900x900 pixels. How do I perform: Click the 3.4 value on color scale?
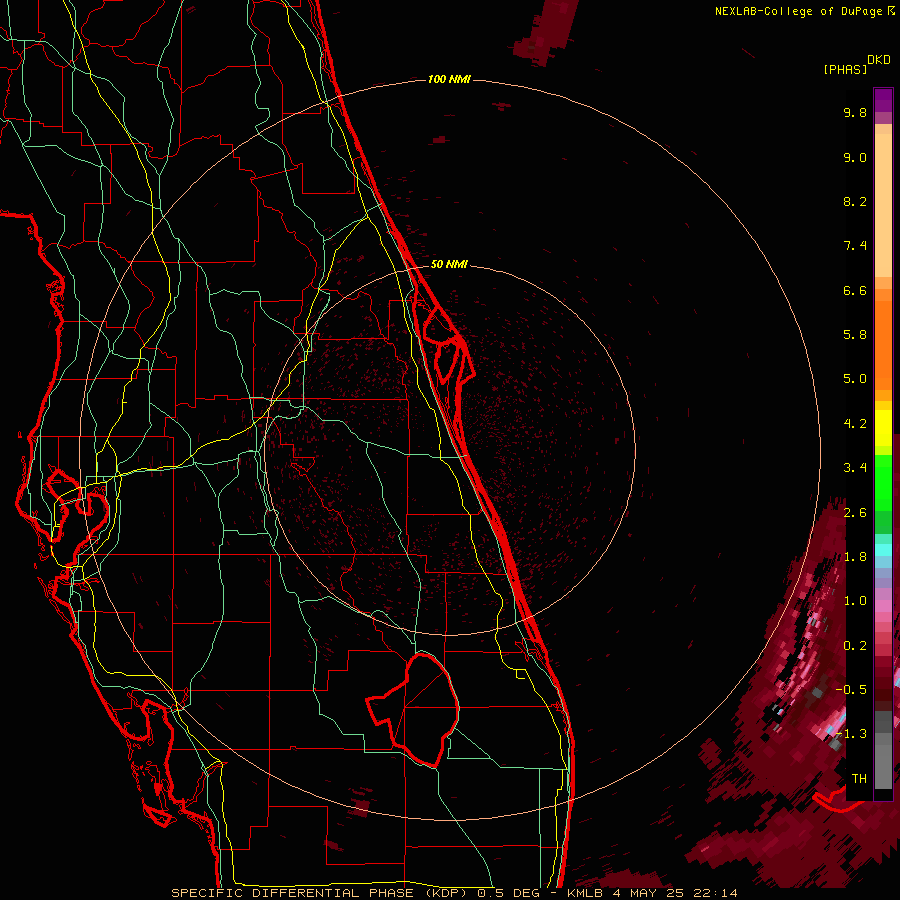tap(855, 468)
